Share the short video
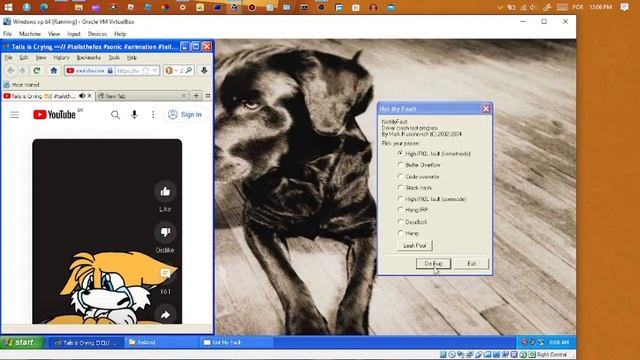 [x=165, y=315]
